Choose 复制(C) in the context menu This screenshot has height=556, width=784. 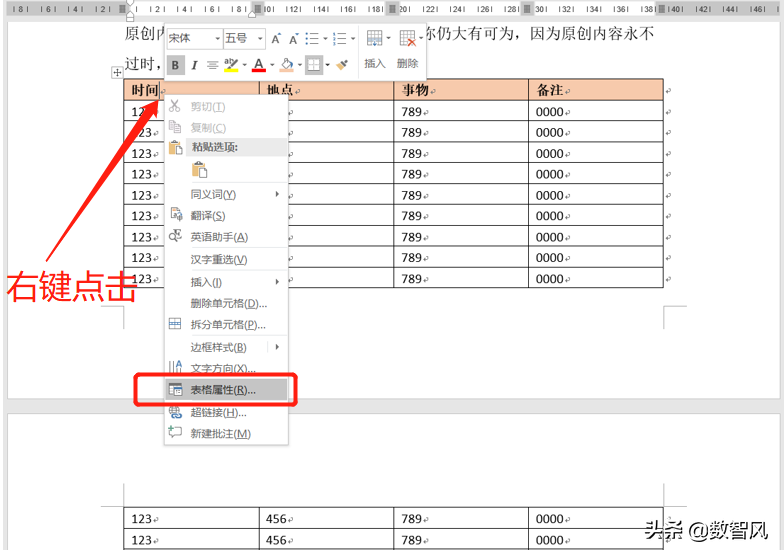pos(226,128)
